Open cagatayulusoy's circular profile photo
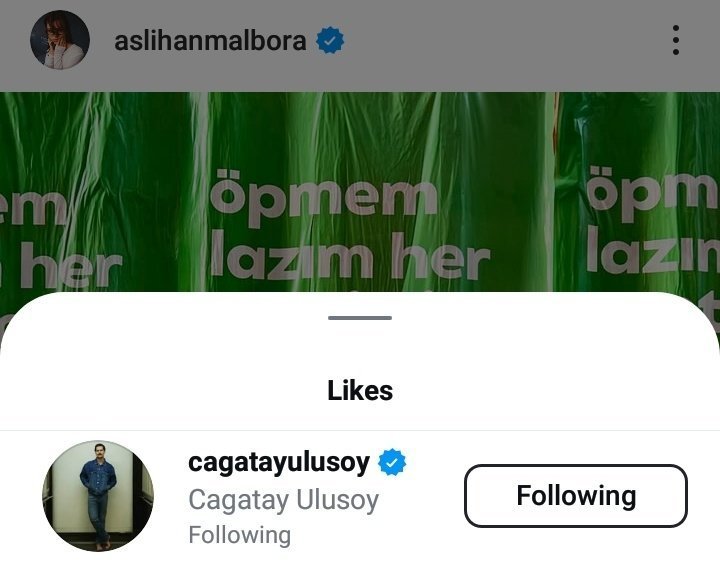Screen dimensions: 720x565 pos(98,496)
